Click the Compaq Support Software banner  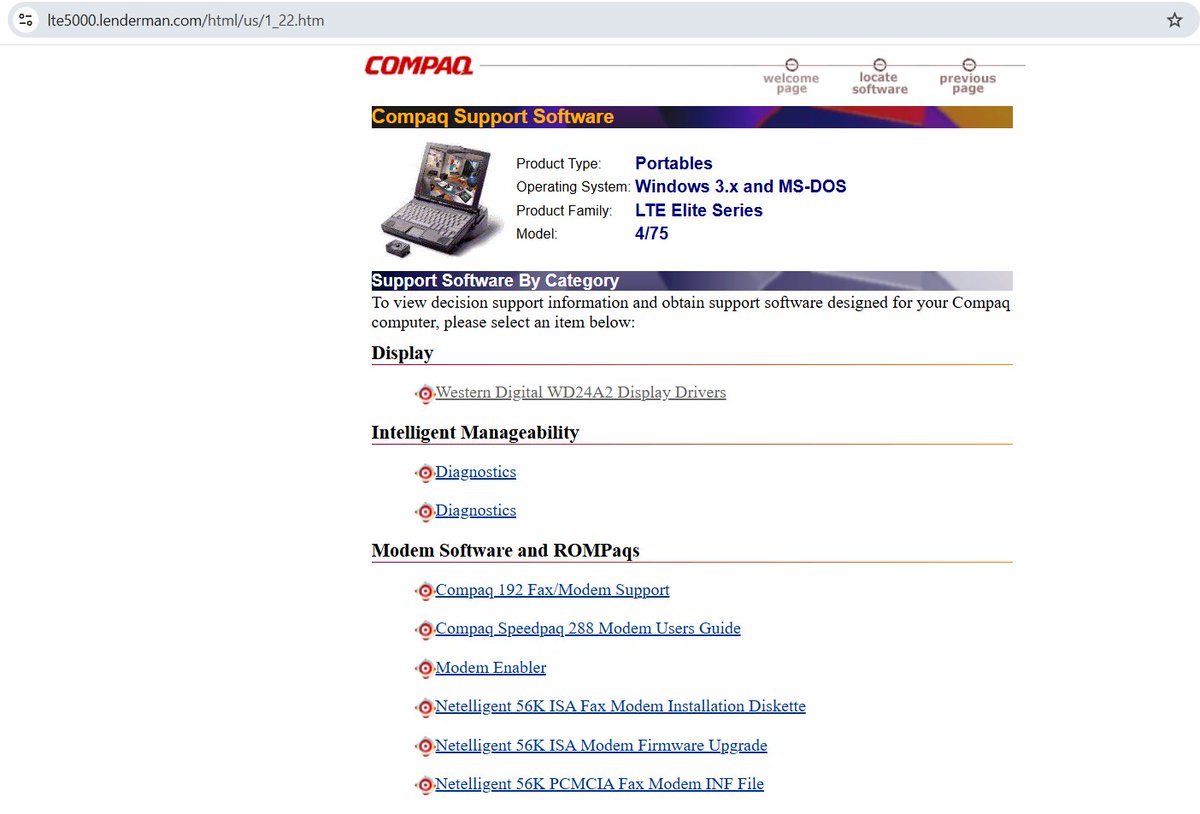(692, 117)
